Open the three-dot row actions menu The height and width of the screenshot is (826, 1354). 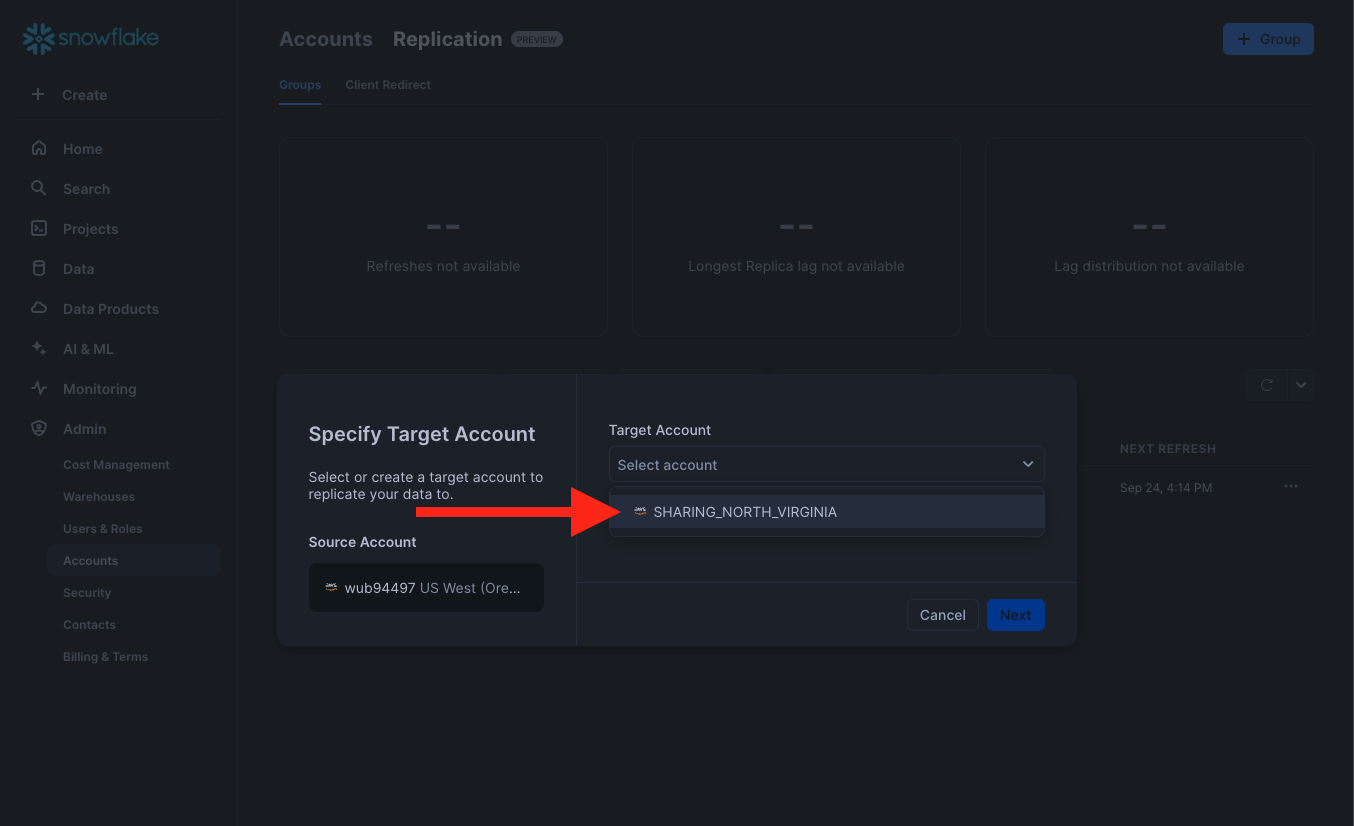[1291, 487]
